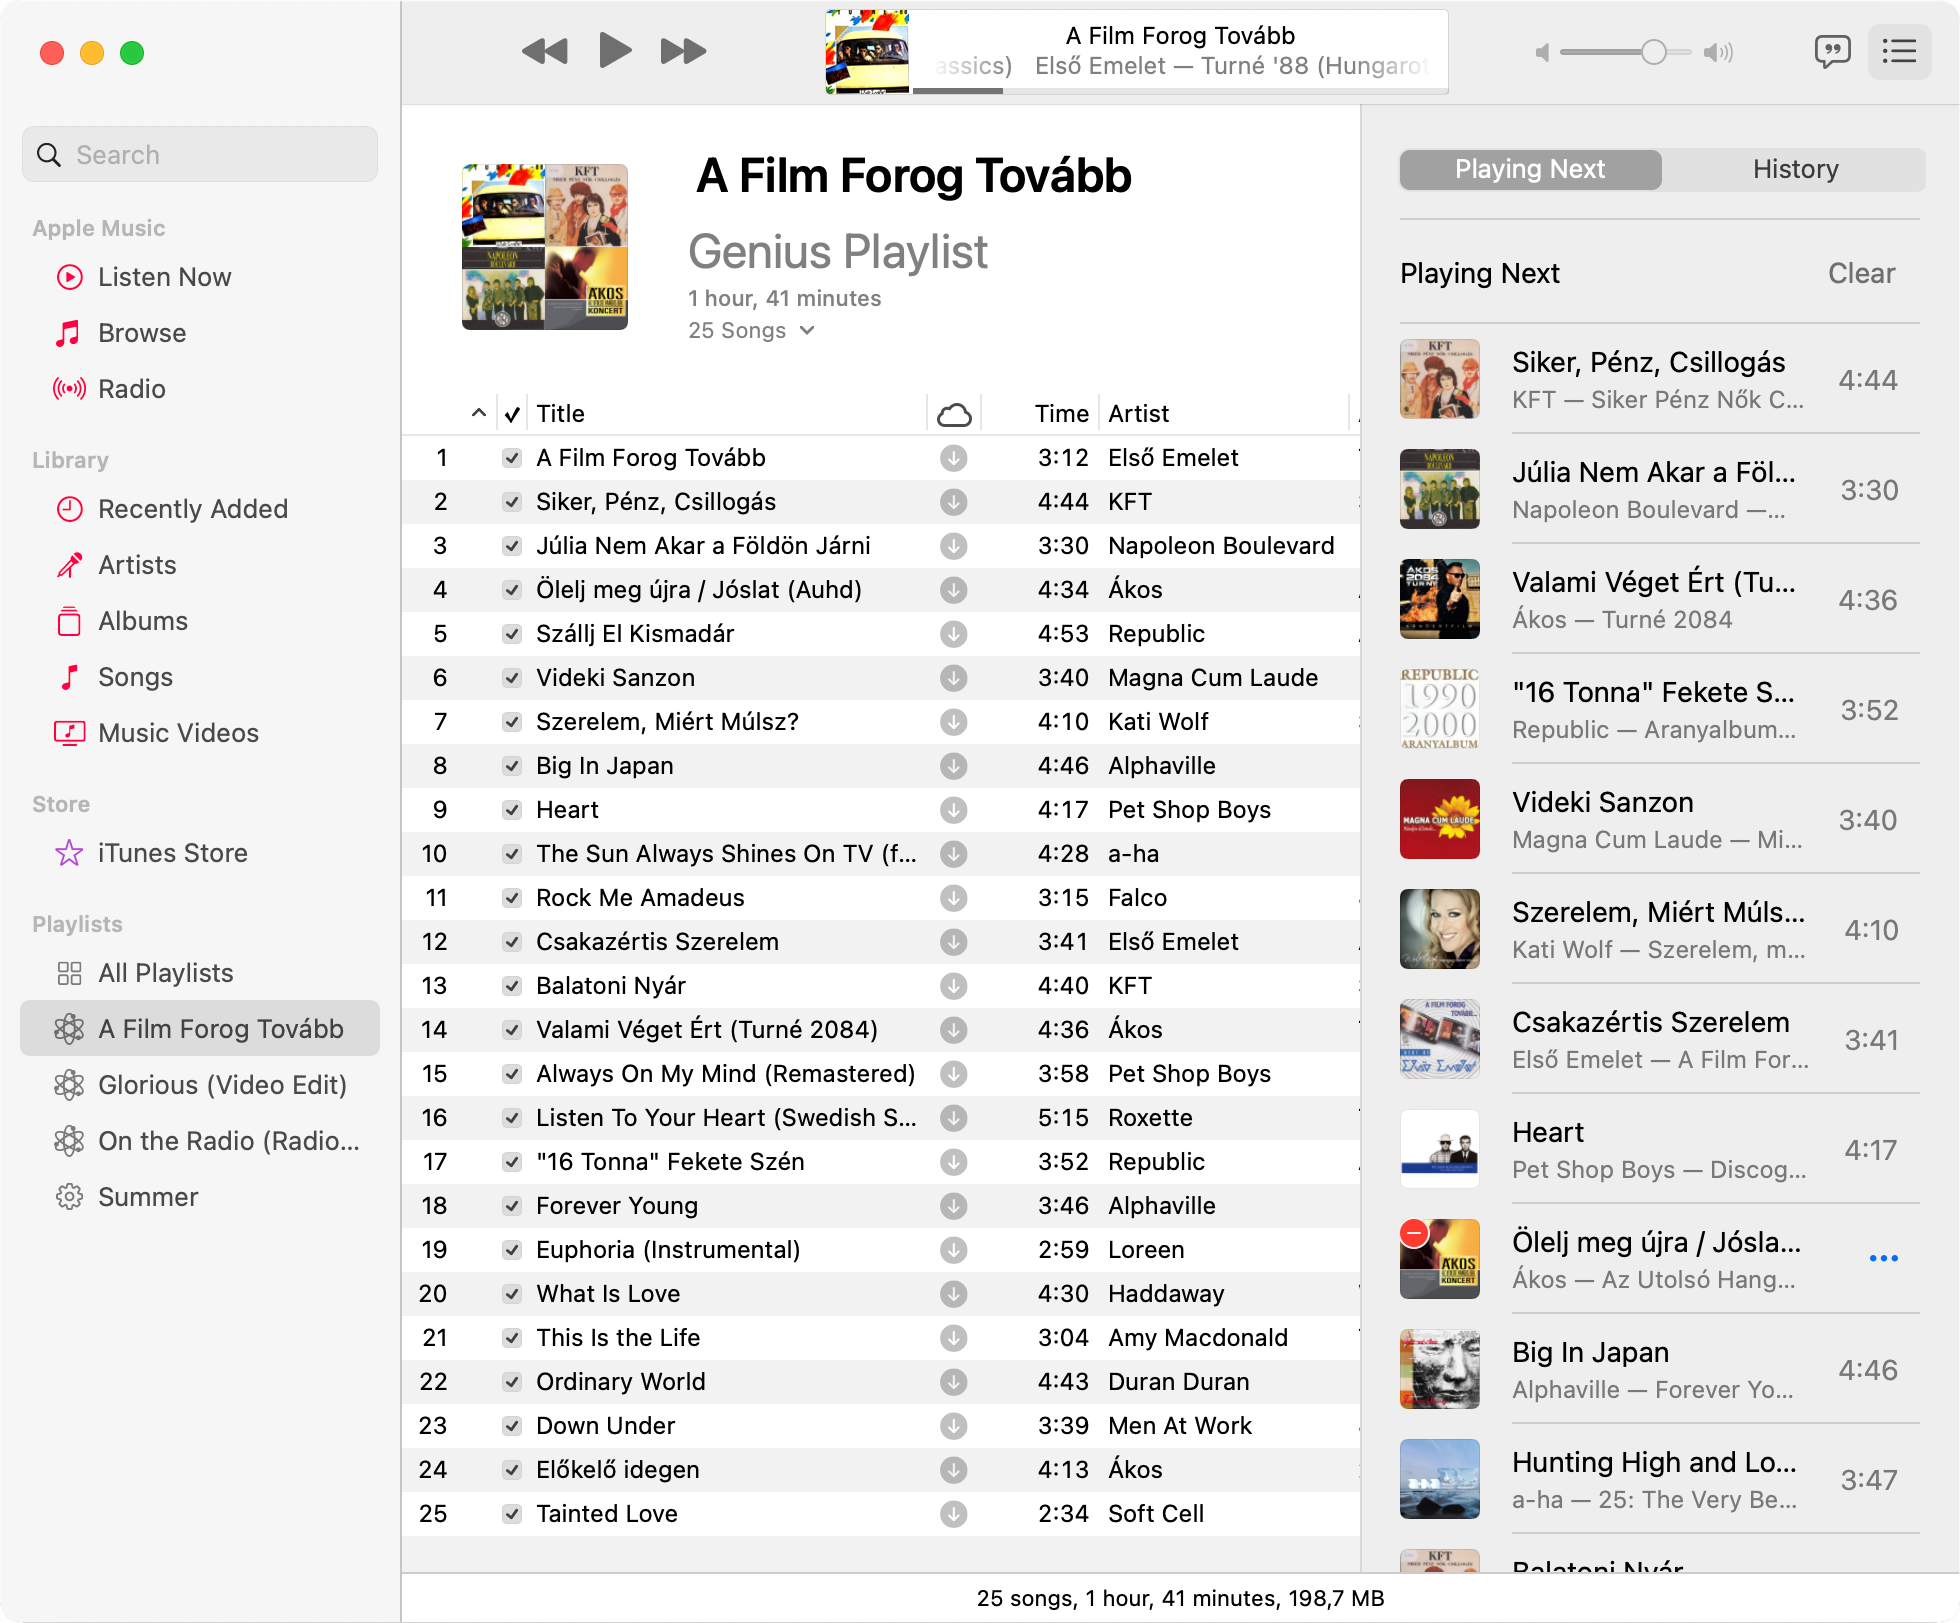The height and width of the screenshot is (1623, 1960).
Task: Uncheck Rock Me Amadeus checkbox
Action: coord(512,898)
